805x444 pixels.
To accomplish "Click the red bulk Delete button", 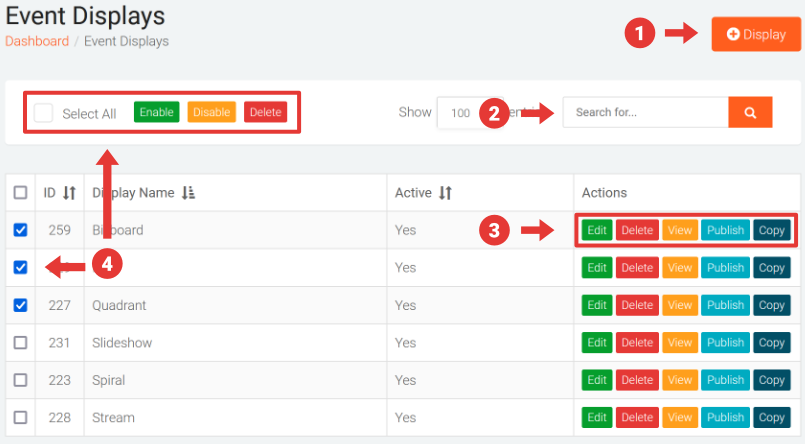I will [x=265, y=112].
